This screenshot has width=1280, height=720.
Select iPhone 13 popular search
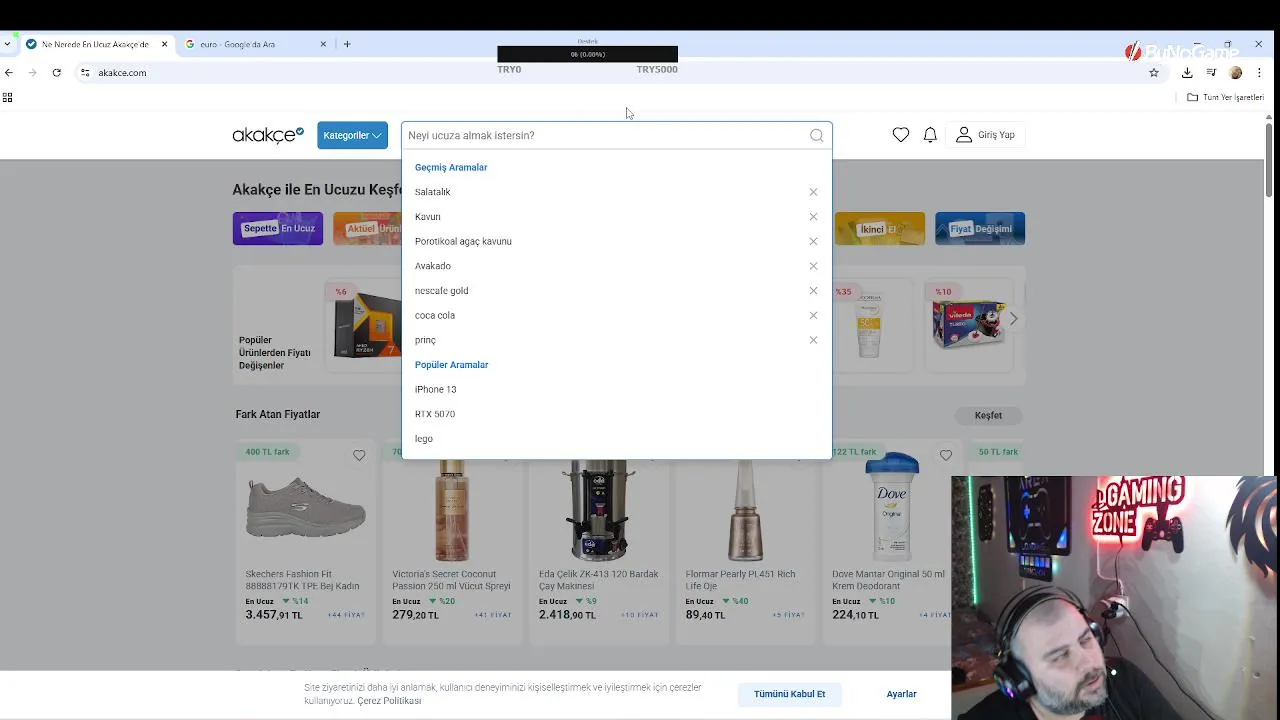(435, 389)
